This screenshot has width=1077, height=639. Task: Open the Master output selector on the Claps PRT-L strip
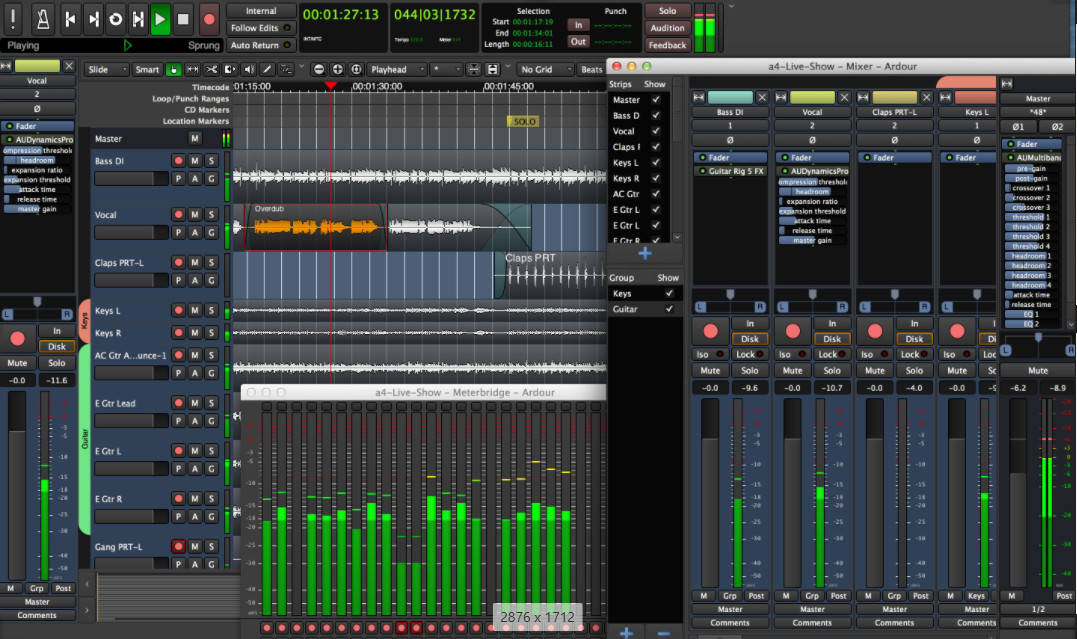point(894,609)
